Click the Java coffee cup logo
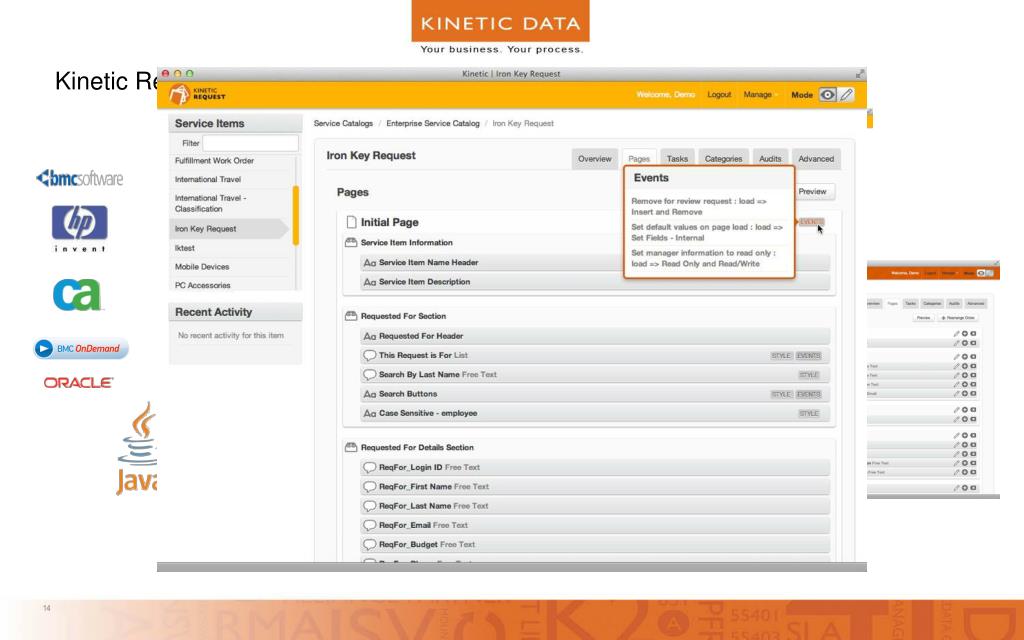Screen dimensions: 1024x640 pyautogui.click(x=137, y=448)
